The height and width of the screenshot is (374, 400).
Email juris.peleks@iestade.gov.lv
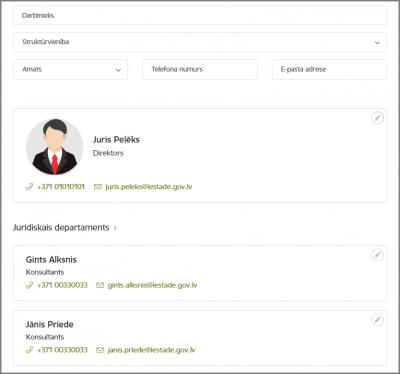coord(149,187)
